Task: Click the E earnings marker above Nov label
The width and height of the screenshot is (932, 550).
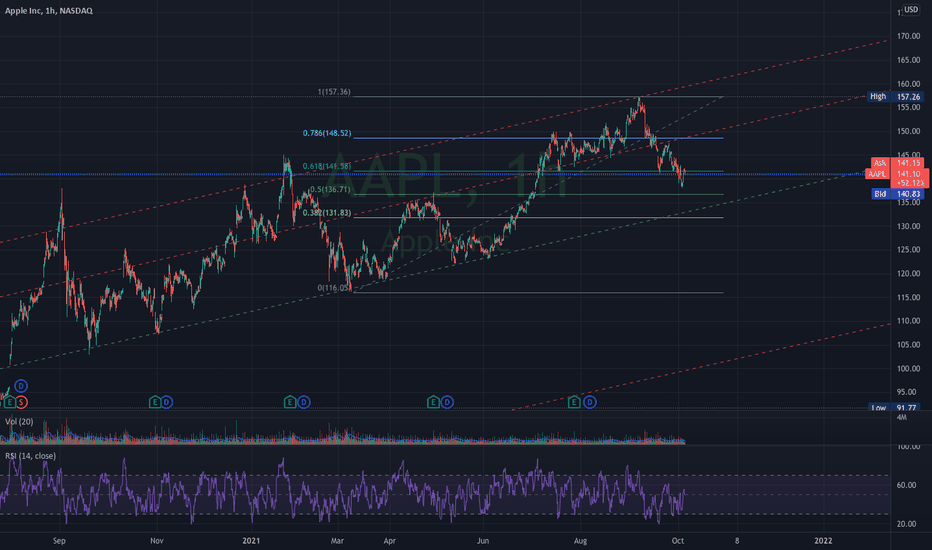Action: point(155,403)
